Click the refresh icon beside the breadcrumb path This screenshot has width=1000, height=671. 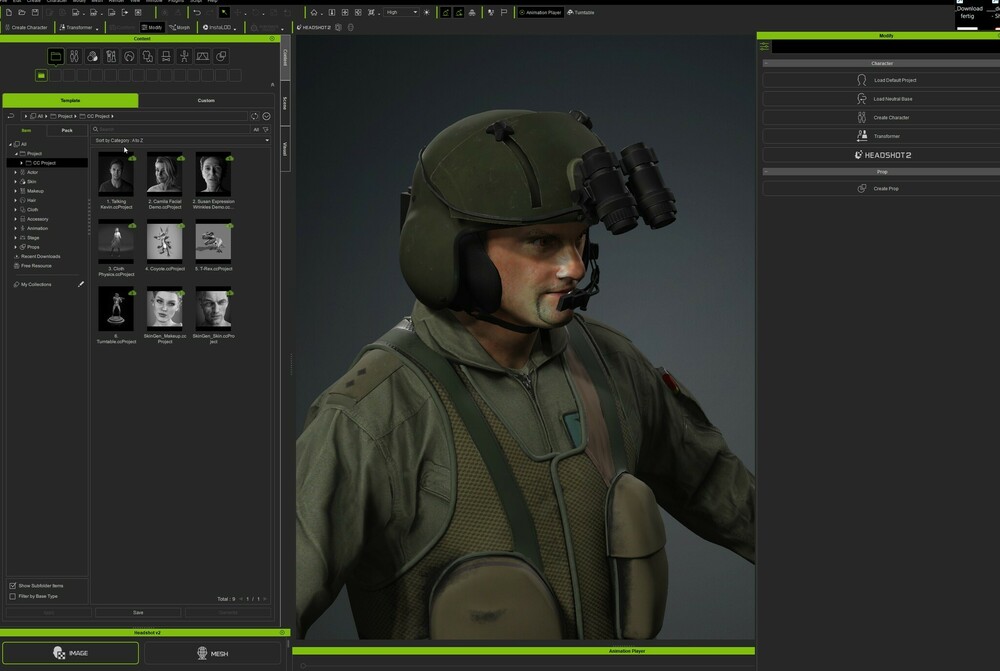(x=255, y=116)
